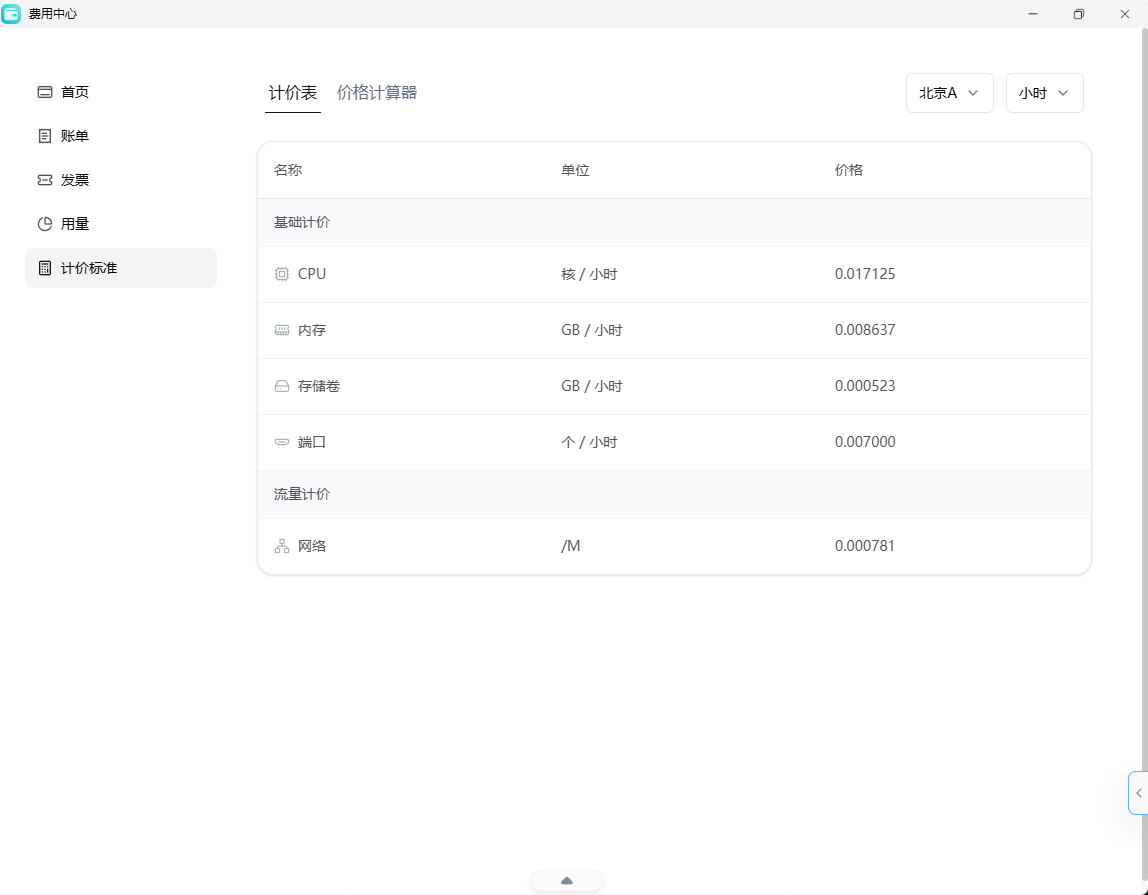This screenshot has height=895, width=1148.
Task: Maximize the 费用中心 window
Action: point(1078,14)
